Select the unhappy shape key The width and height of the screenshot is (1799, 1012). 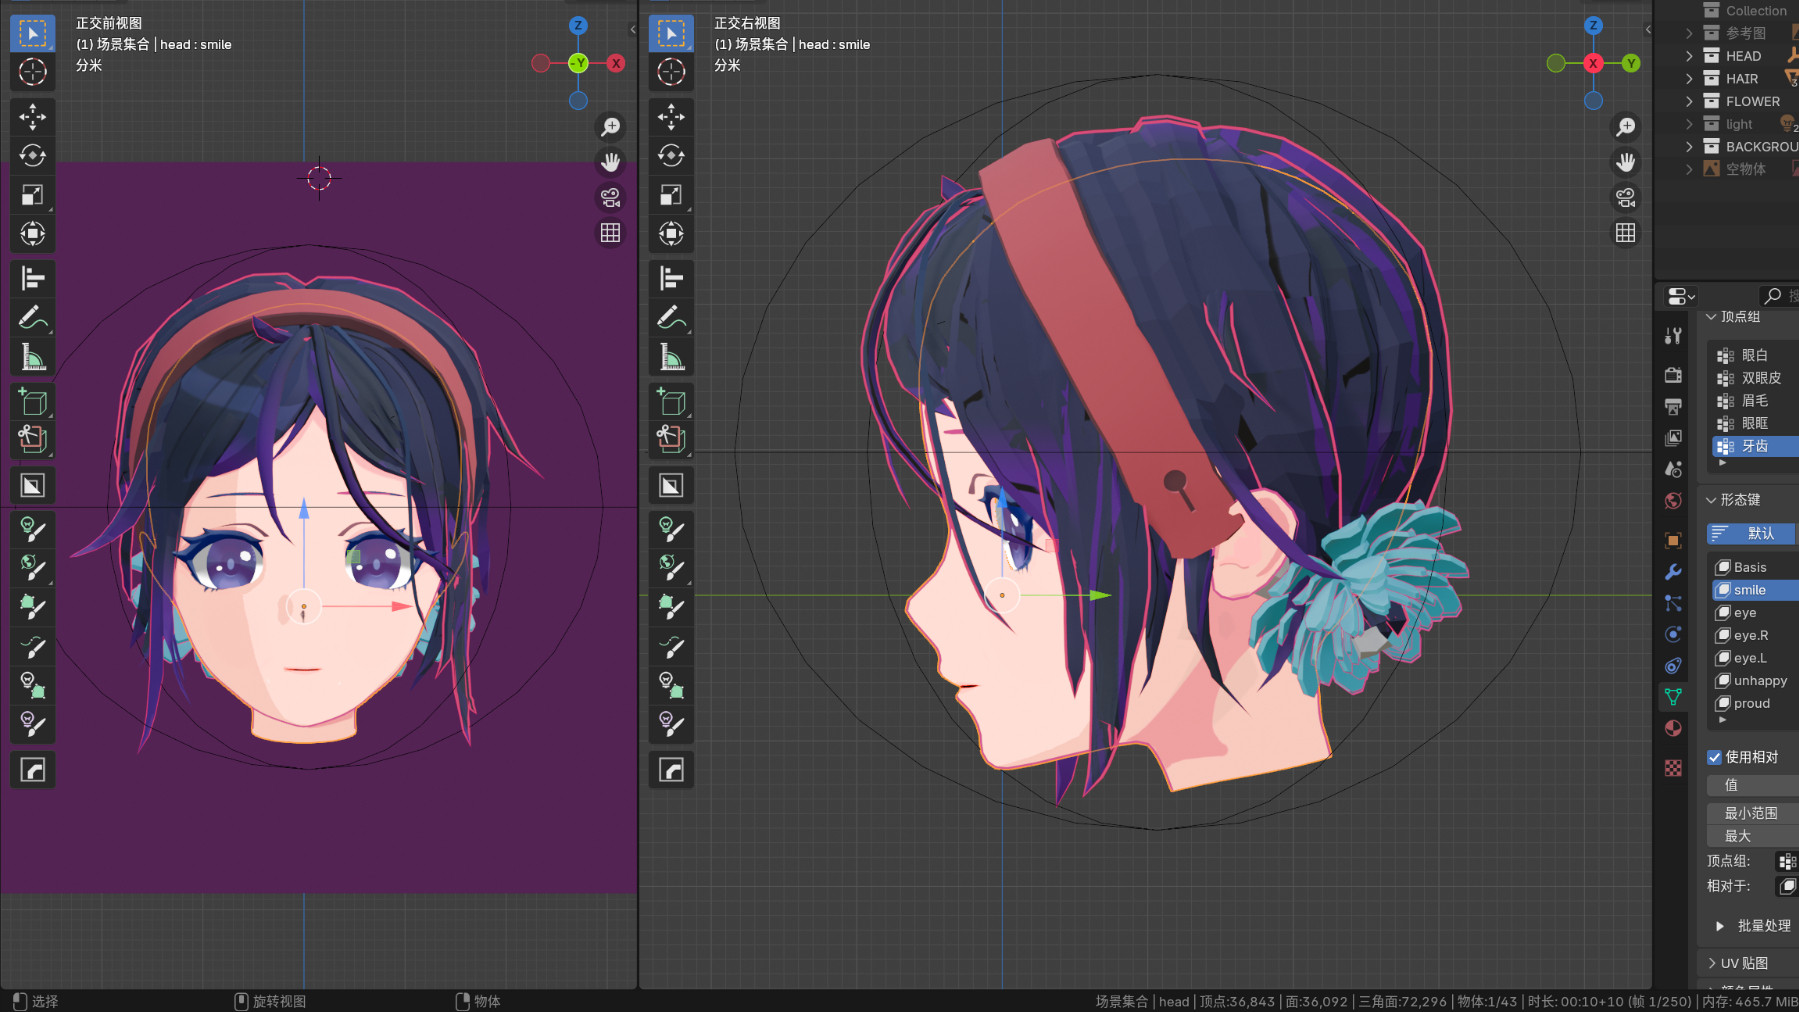click(1759, 681)
